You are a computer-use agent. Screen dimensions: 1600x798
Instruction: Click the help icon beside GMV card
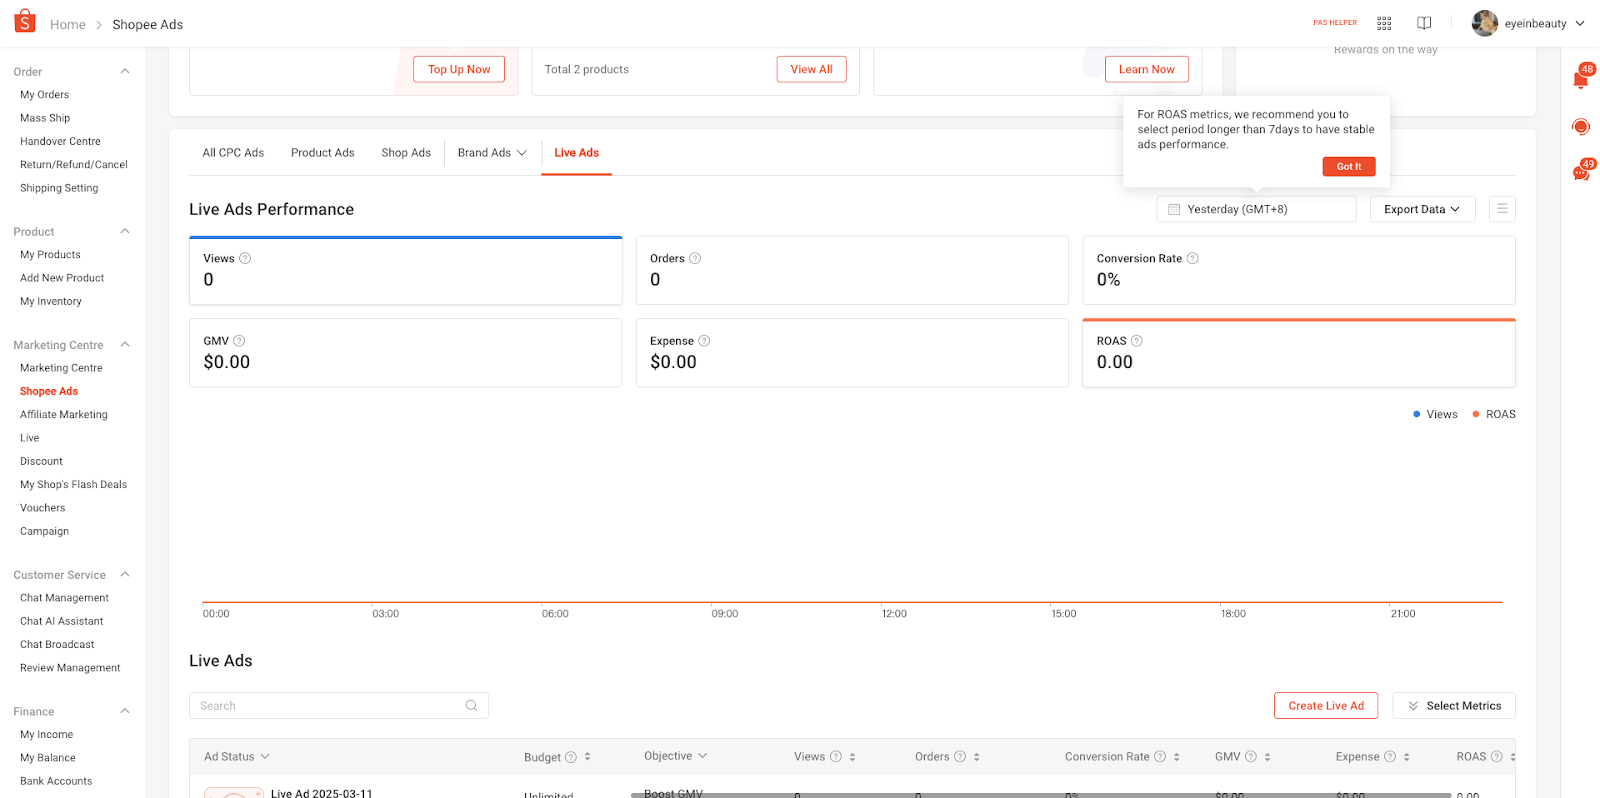pyautogui.click(x=239, y=341)
